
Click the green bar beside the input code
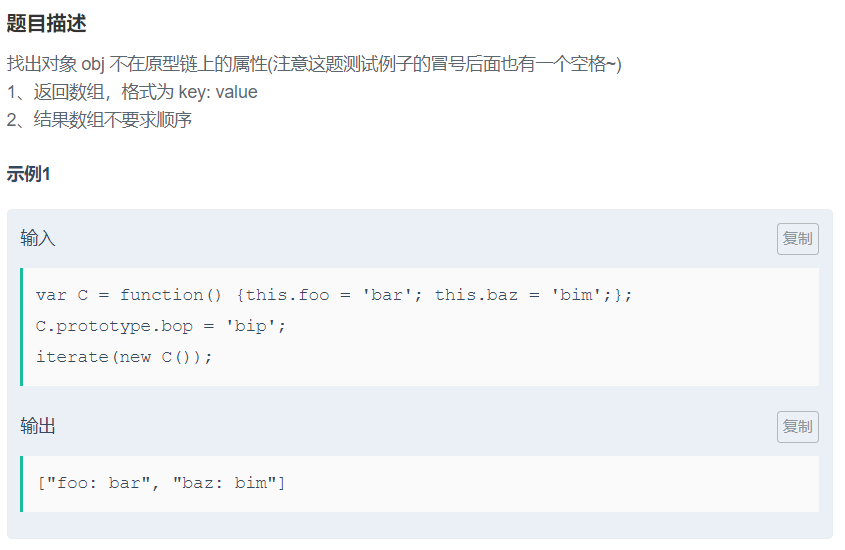(22, 327)
